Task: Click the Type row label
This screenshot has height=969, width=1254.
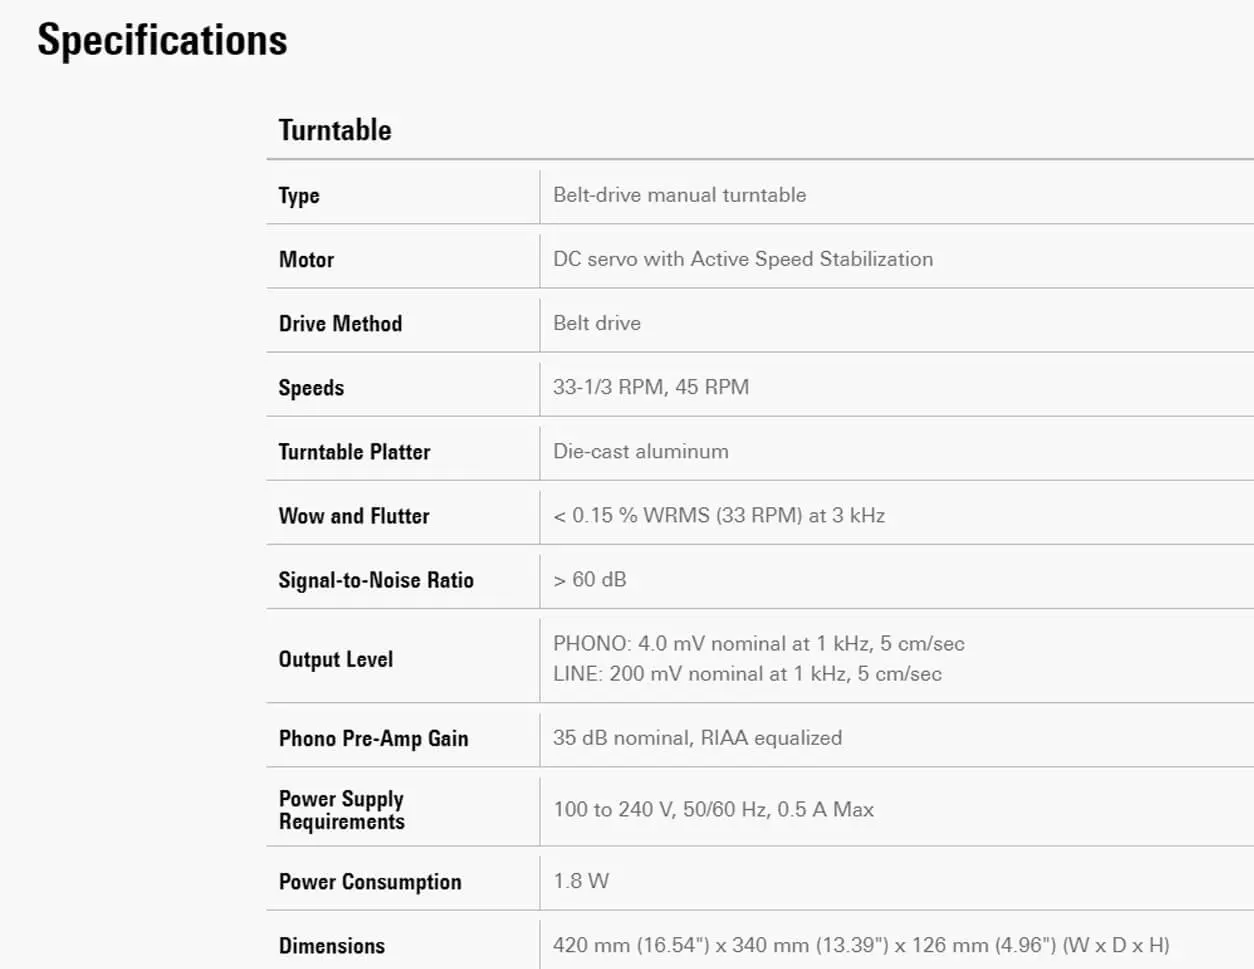Action: tap(299, 196)
